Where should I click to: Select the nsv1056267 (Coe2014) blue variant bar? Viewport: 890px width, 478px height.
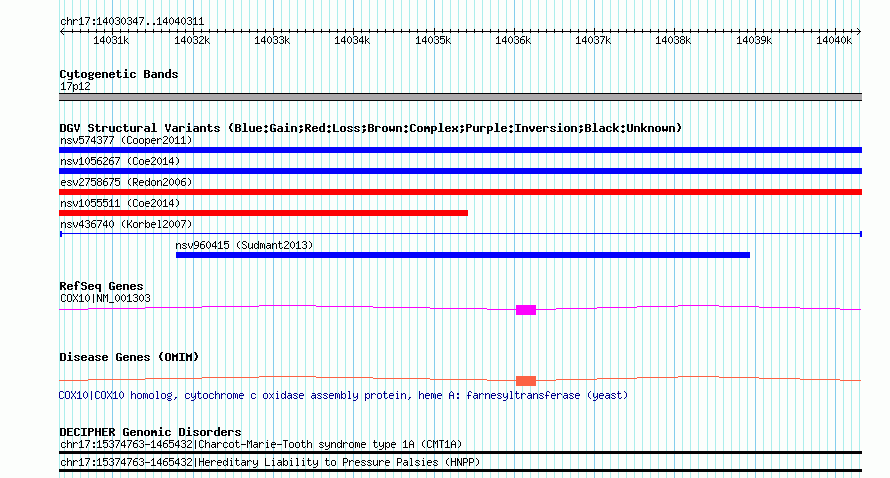(460, 171)
